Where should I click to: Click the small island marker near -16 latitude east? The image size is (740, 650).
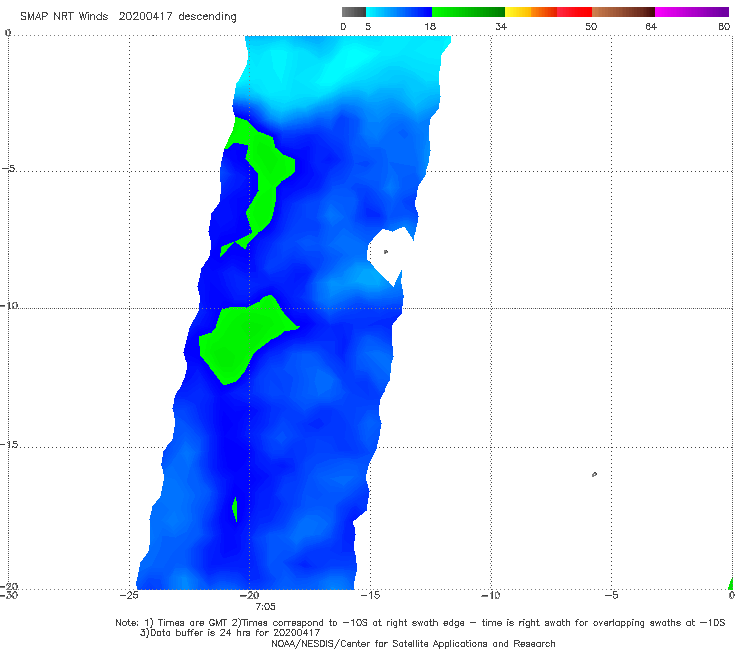[594, 474]
